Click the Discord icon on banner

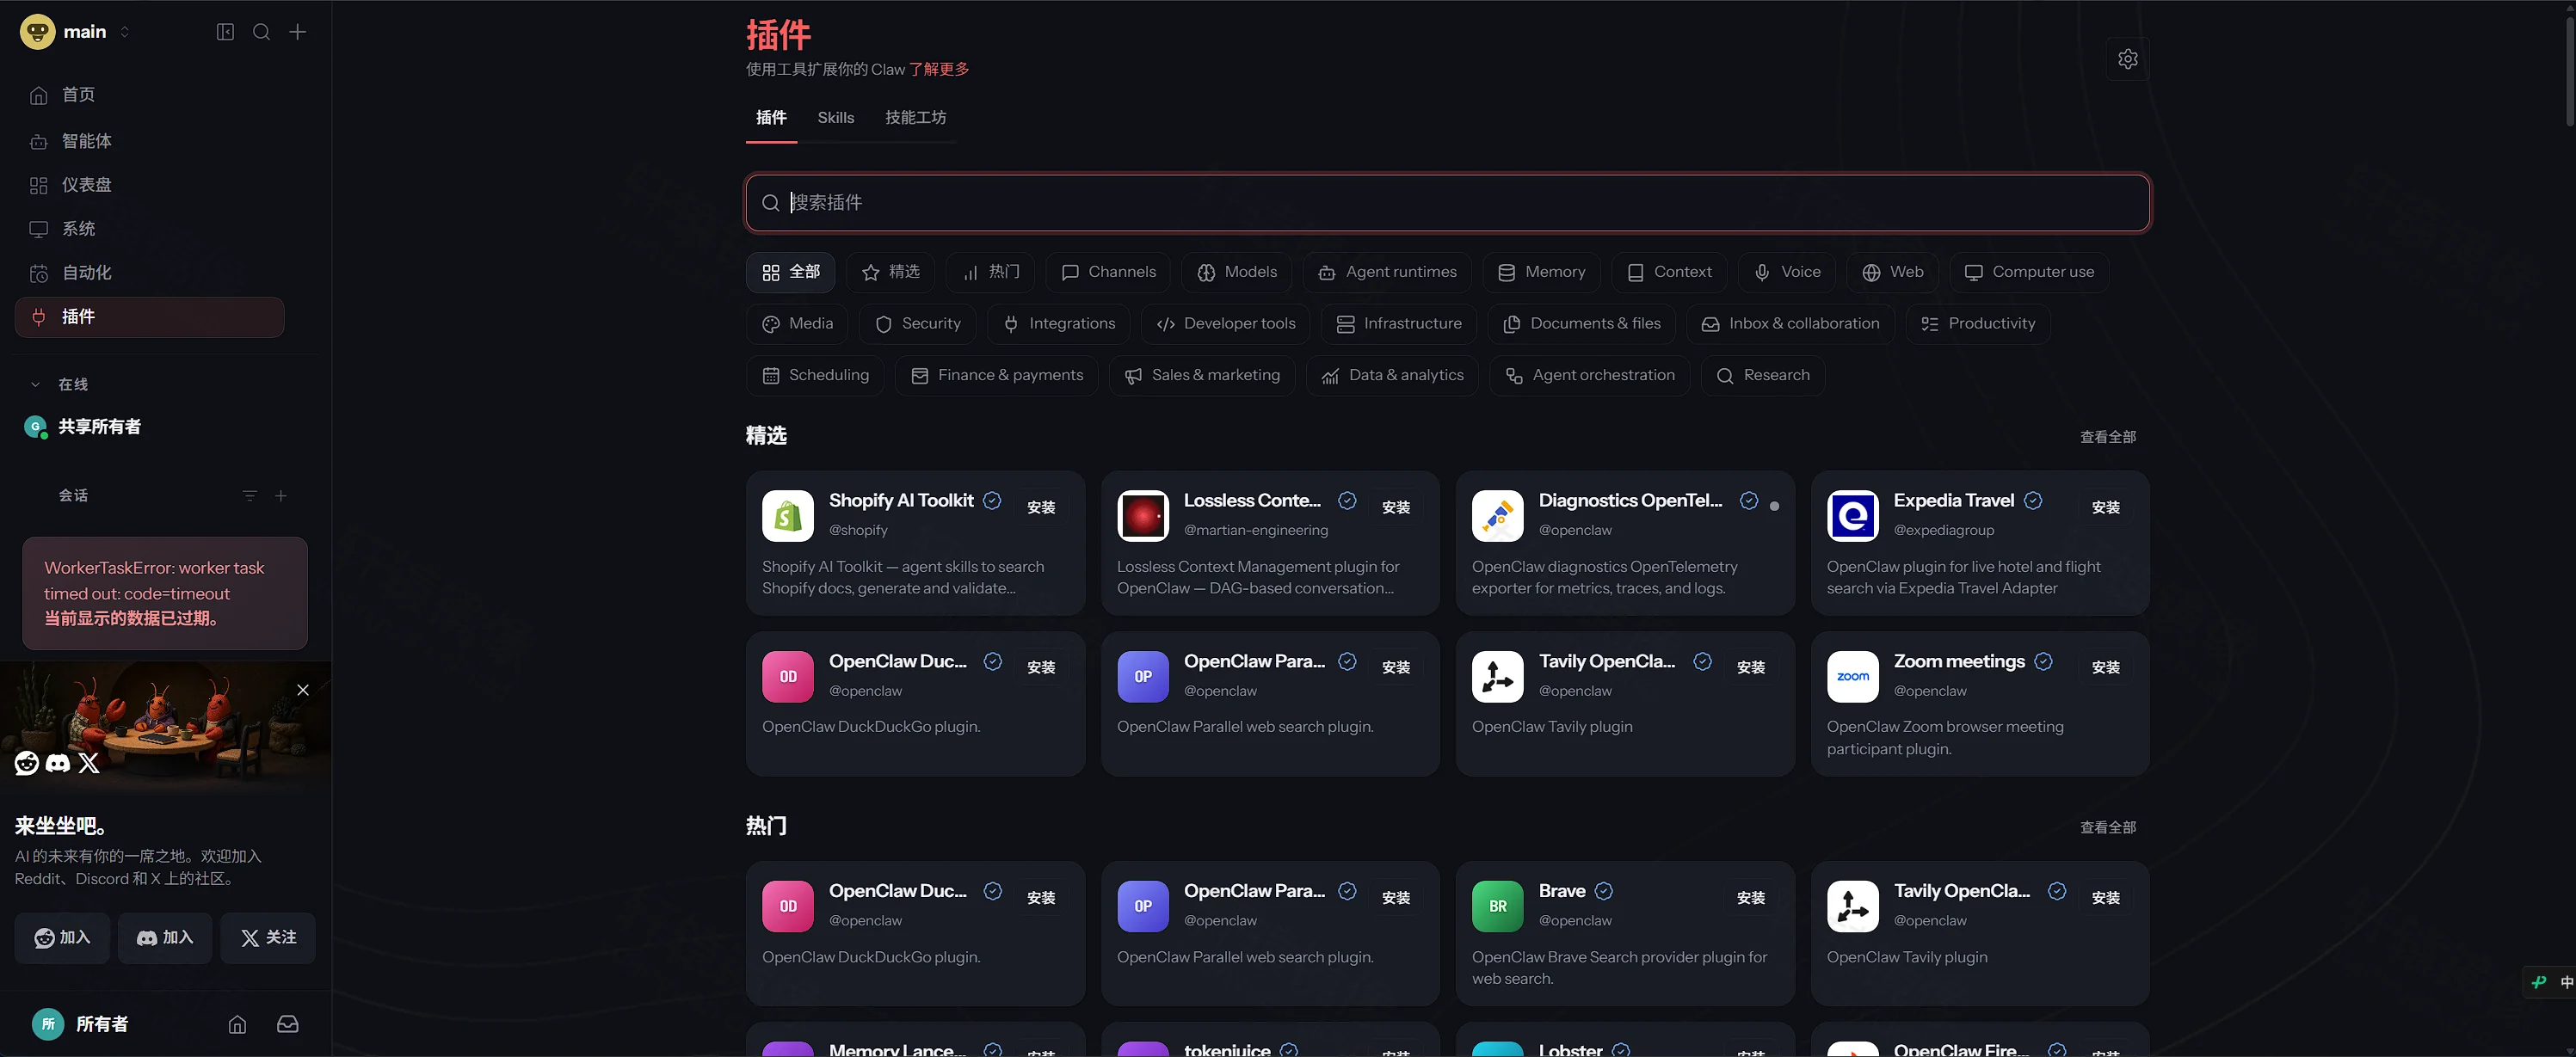click(x=58, y=763)
